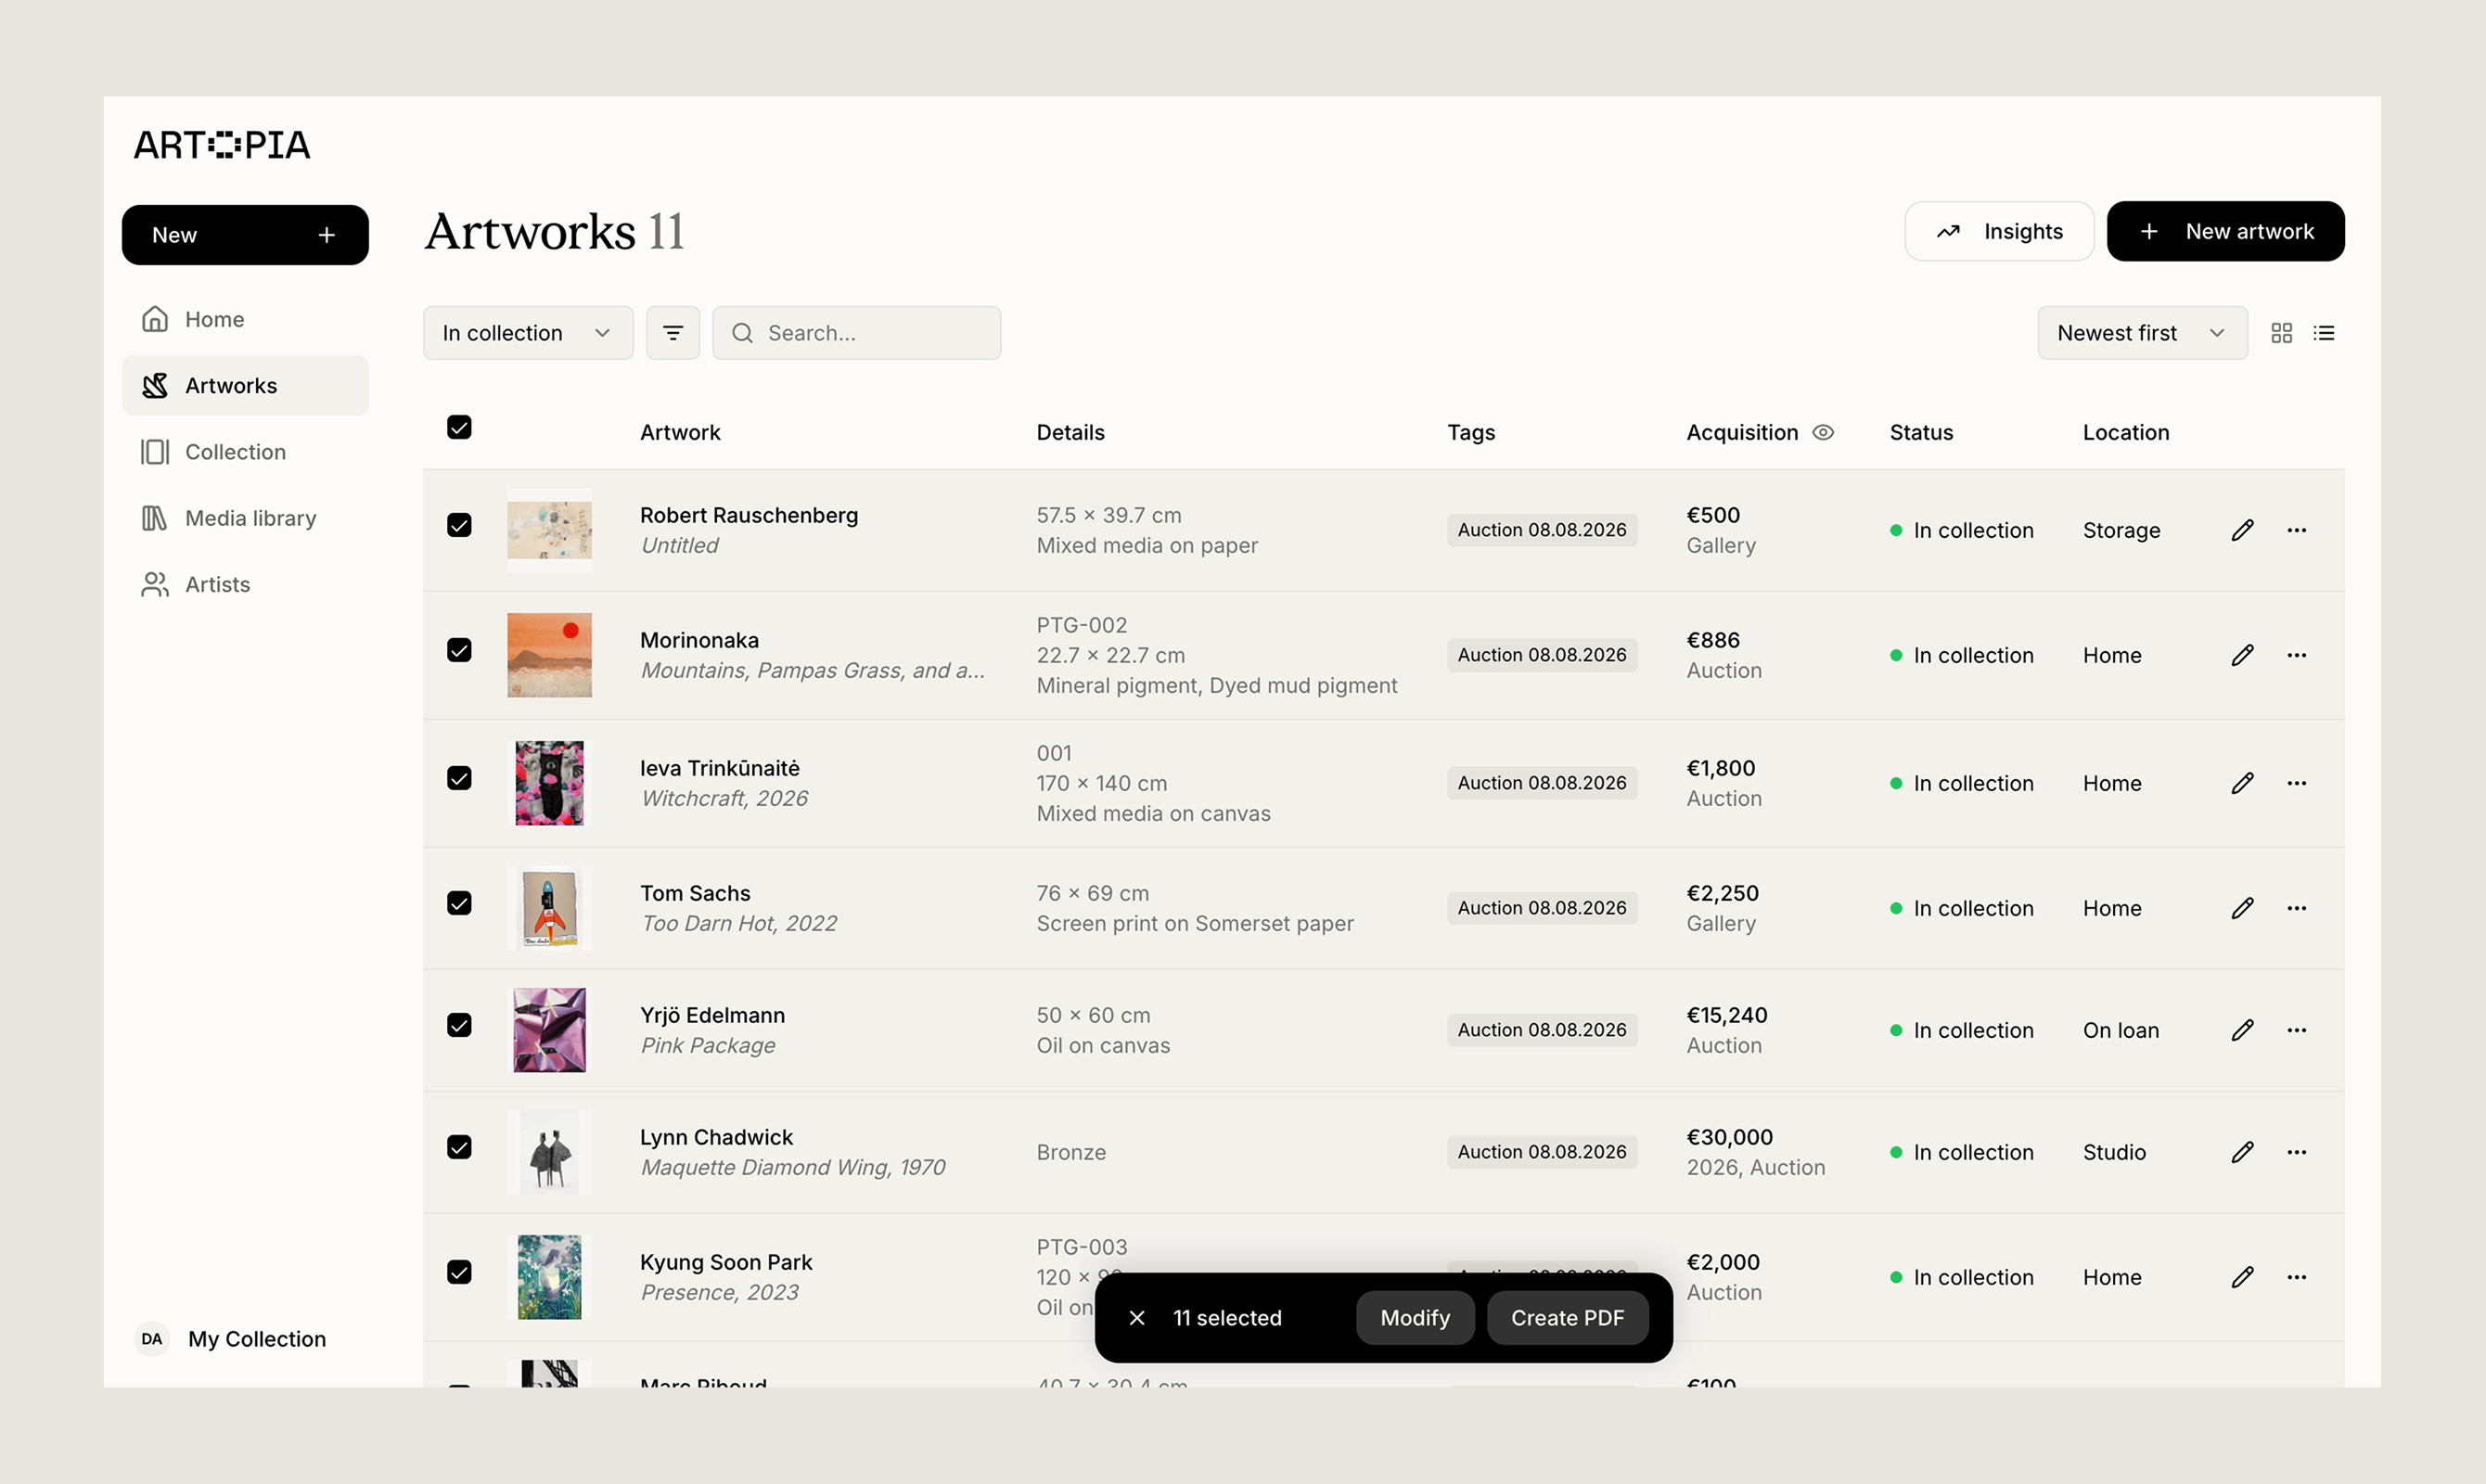
Task: Edit the Tom Sachs artwork pencil icon
Action: pyautogui.click(x=2242, y=908)
